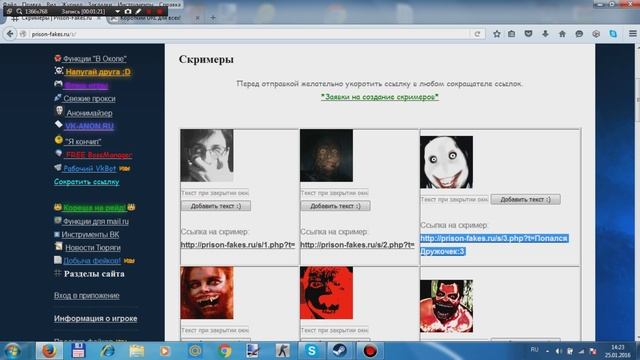This screenshot has height=360, width=640.
Task: Click Добавить текст under the second screamer
Action: point(336,206)
